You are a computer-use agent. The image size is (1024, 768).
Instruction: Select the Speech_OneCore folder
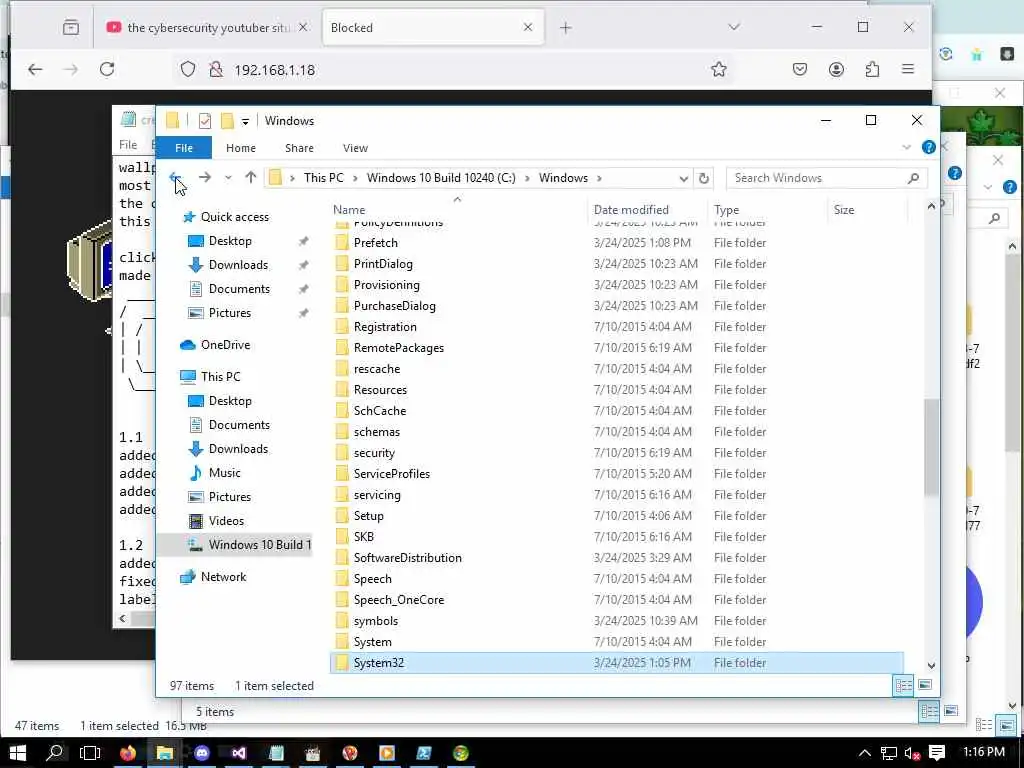[x=398, y=600]
